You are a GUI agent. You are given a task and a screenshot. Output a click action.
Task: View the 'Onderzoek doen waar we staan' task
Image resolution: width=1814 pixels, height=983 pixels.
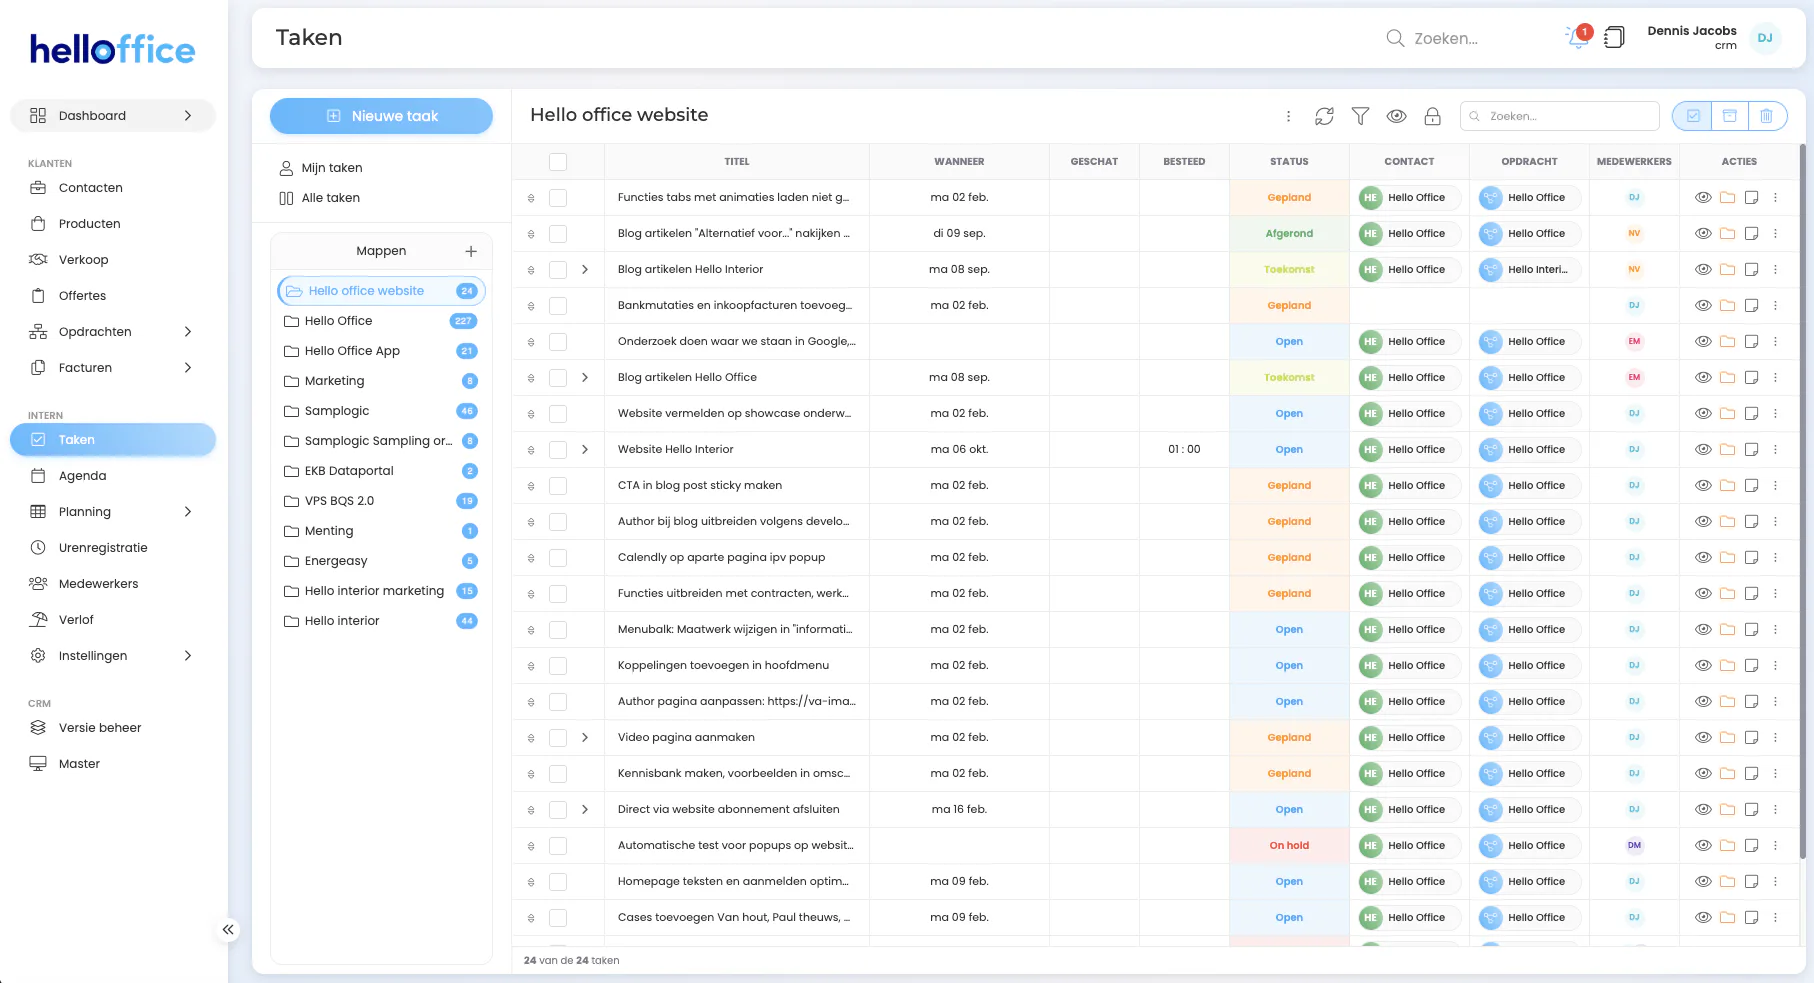1703,341
